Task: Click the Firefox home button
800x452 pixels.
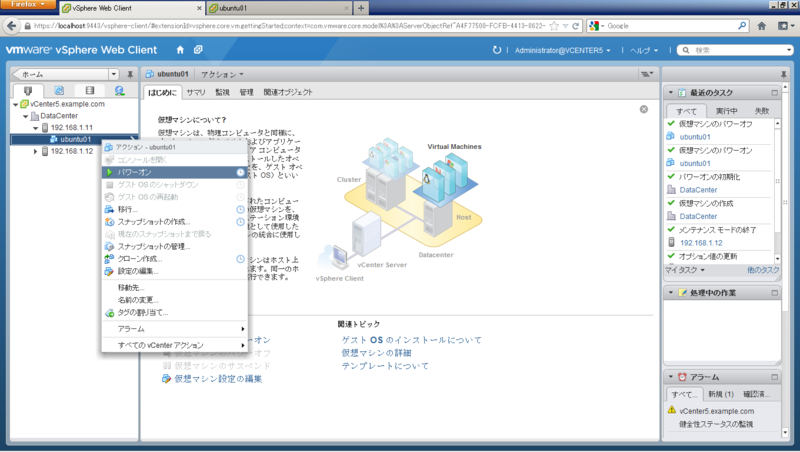Action: tap(762, 26)
